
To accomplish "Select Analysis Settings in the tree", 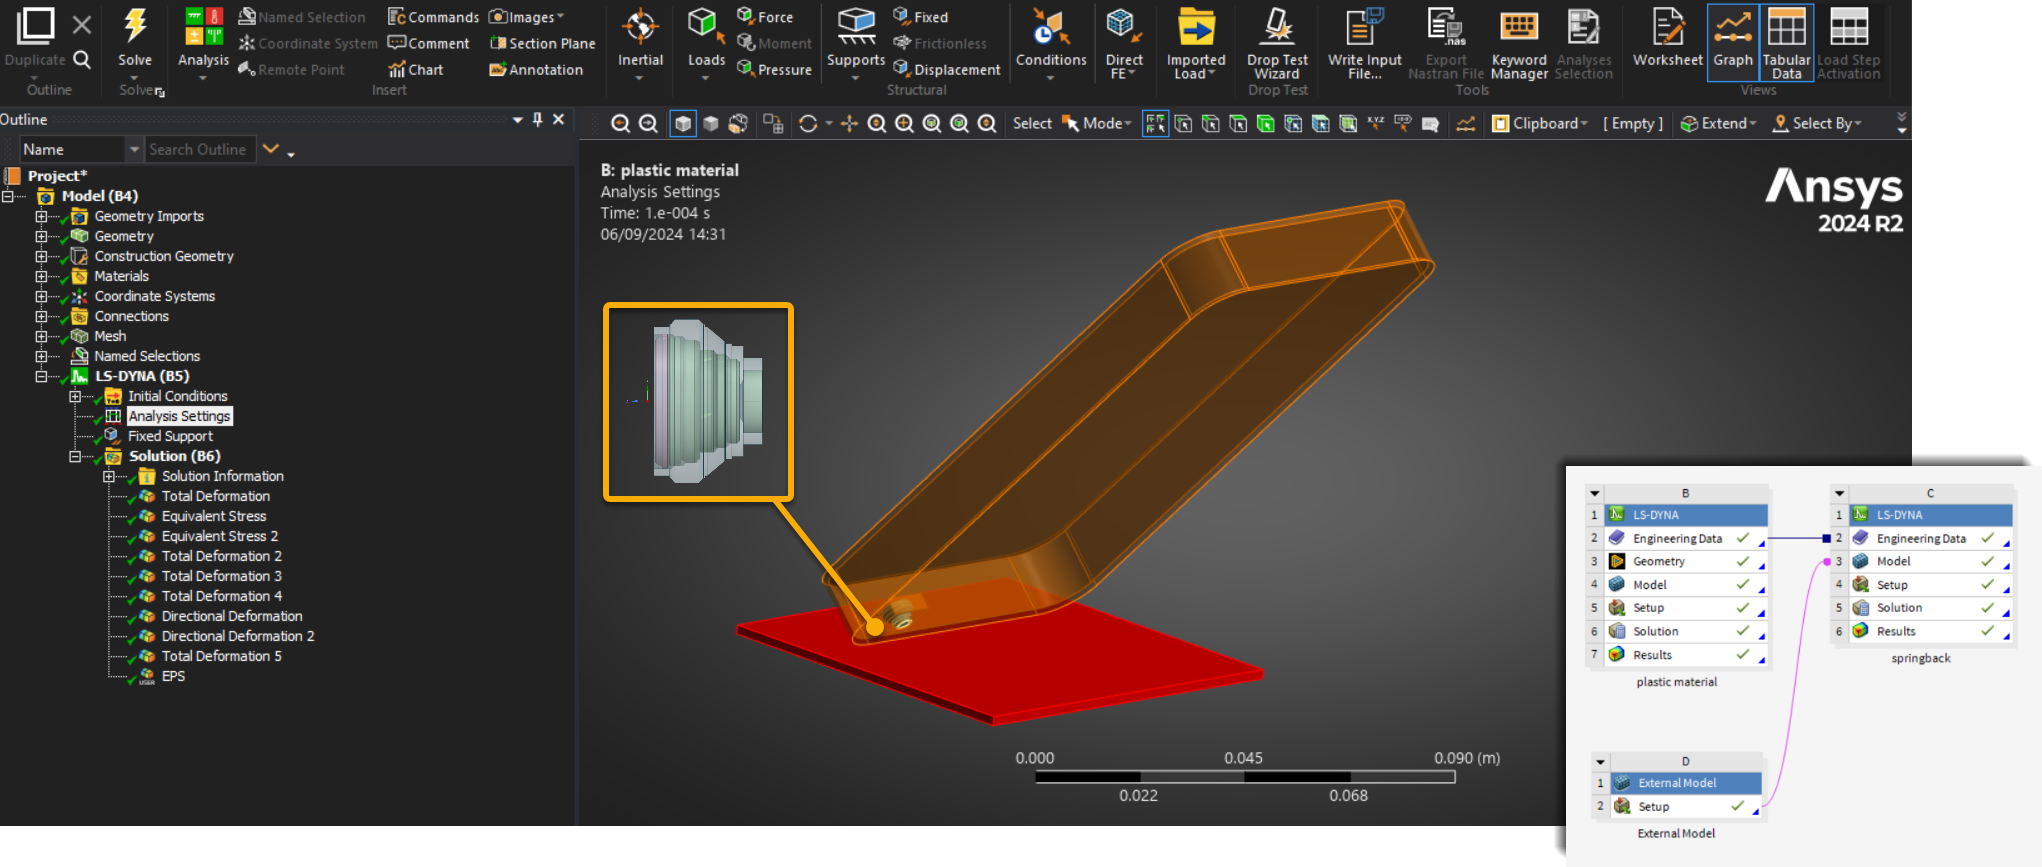I will [179, 416].
